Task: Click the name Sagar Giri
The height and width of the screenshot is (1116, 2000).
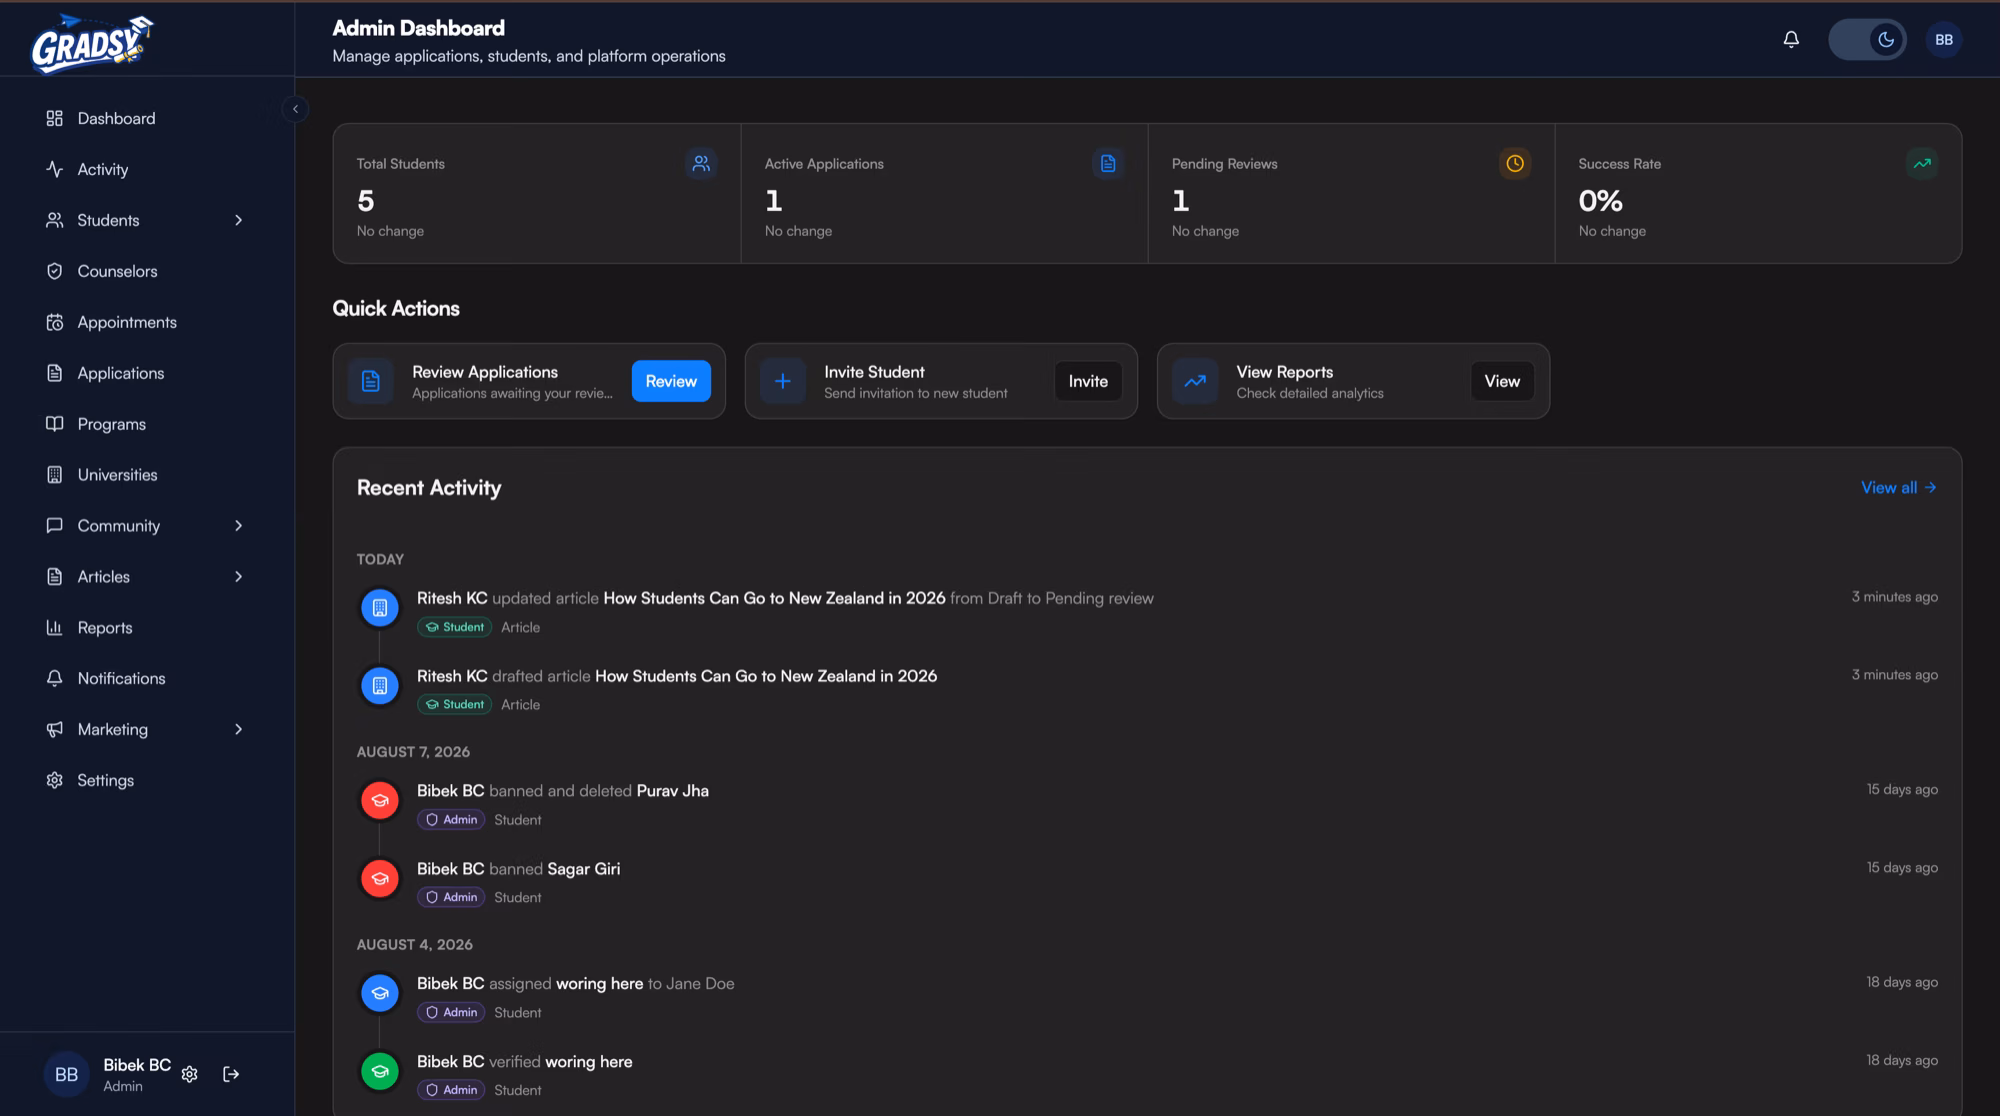Action: 584,869
